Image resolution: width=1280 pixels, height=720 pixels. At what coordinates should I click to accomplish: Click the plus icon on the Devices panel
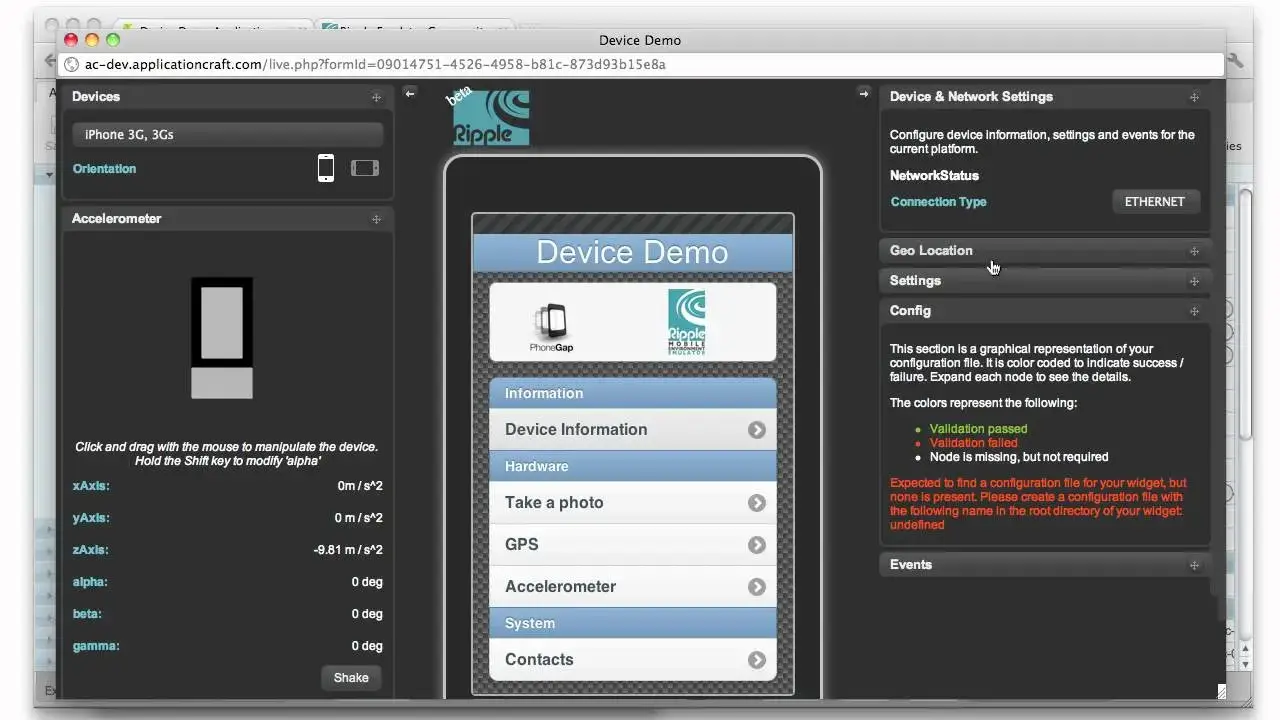click(x=377, y=97)
